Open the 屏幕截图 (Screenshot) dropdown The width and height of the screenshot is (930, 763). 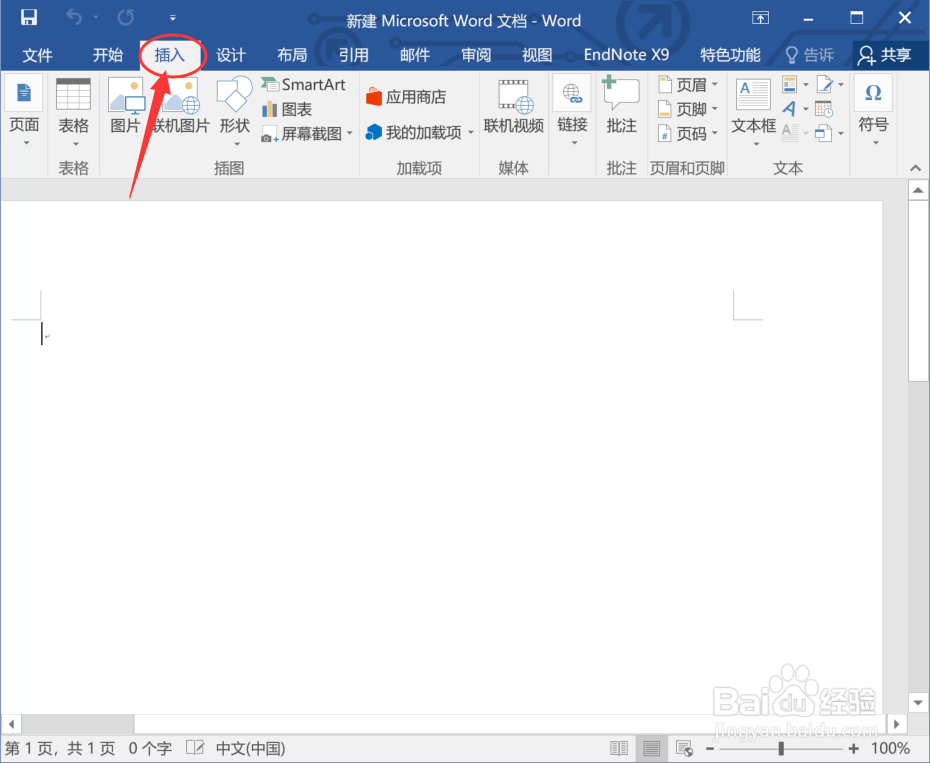click(x=307, y=134)
